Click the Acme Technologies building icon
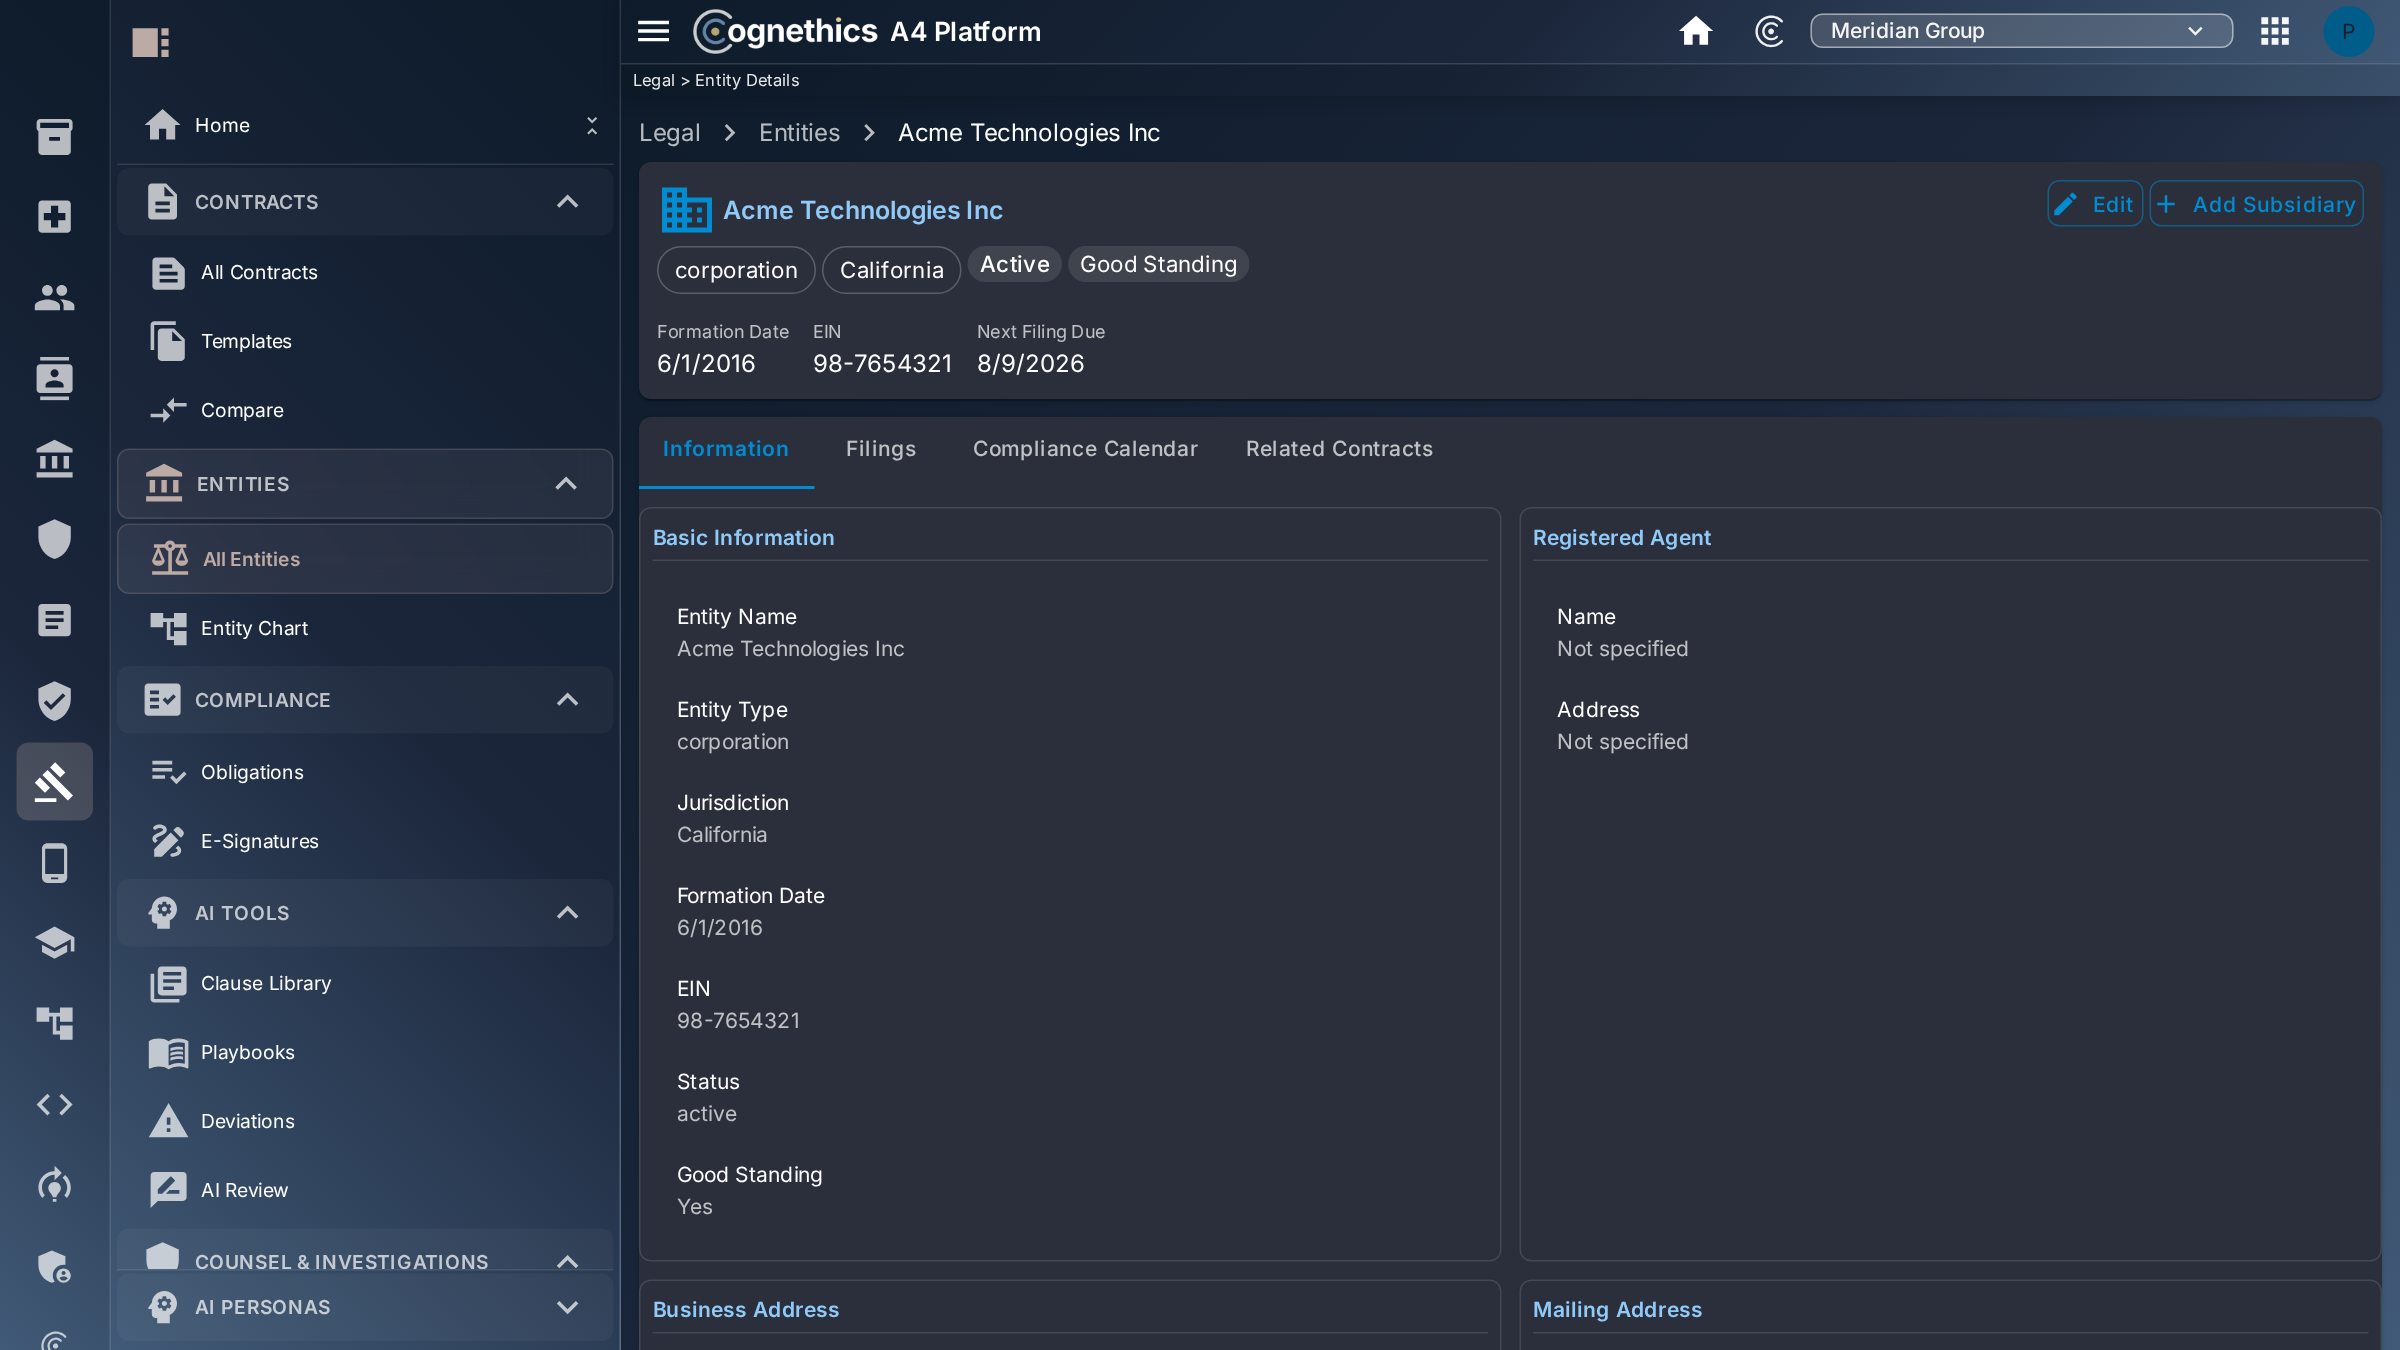Screen dimensions: 2400x1350 [x=686, y=210]
